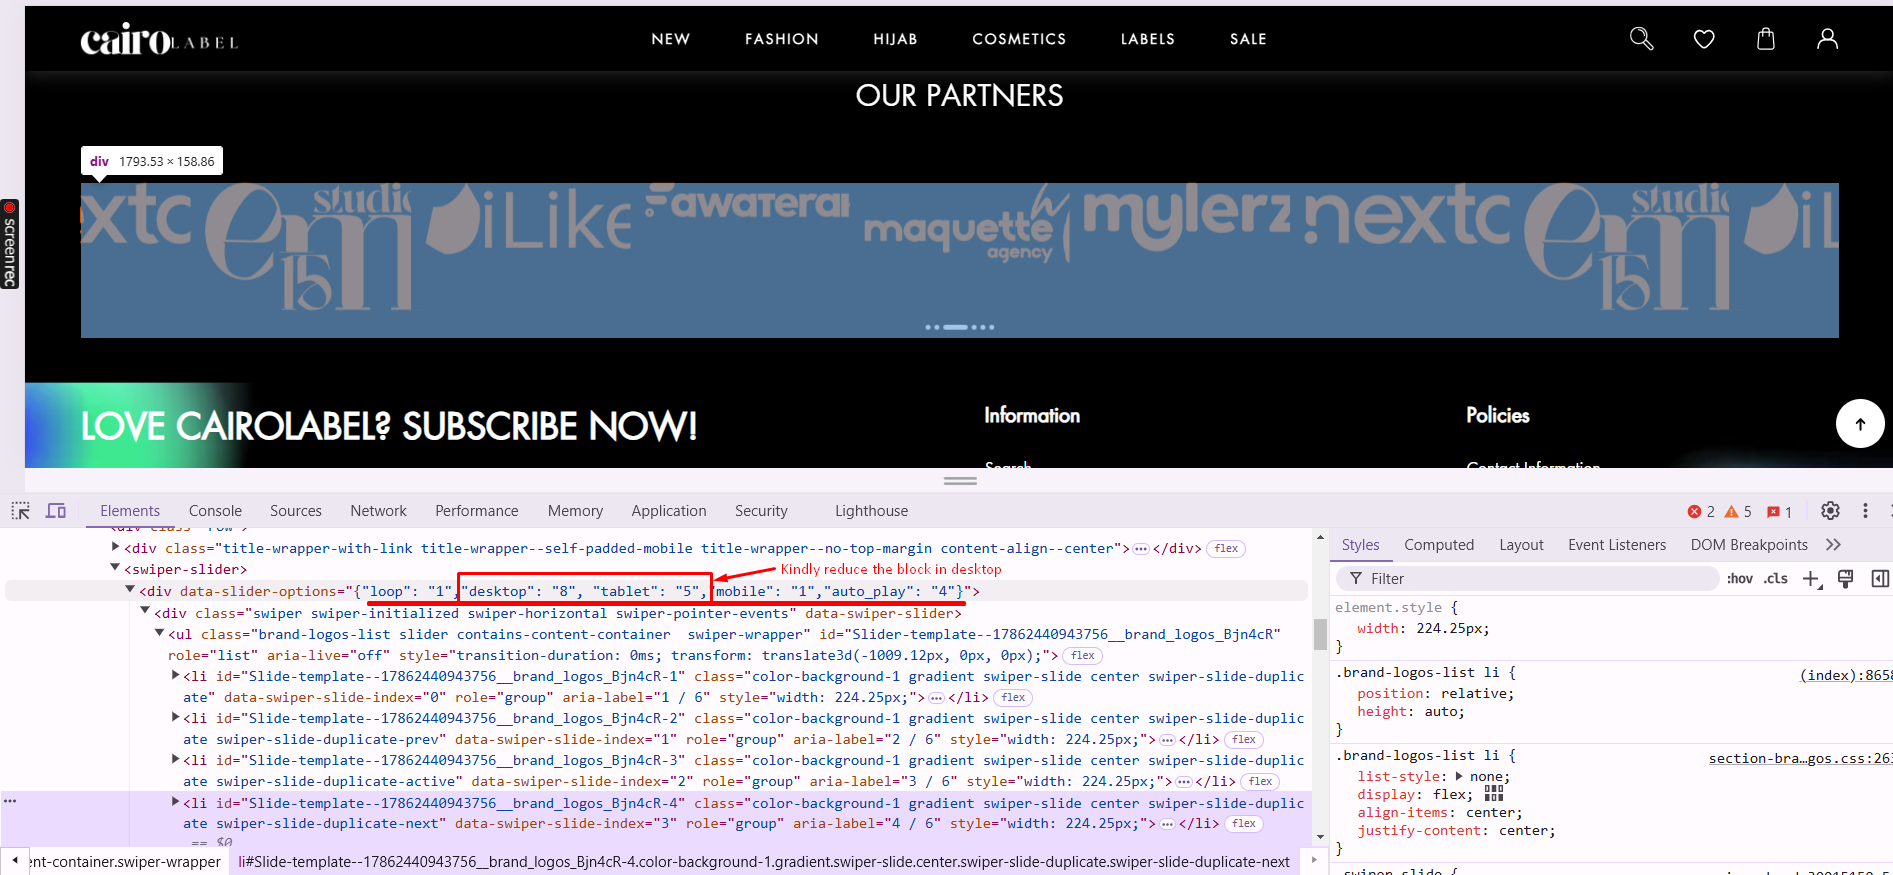Click the mylerz partner logo

point(1187,219)
